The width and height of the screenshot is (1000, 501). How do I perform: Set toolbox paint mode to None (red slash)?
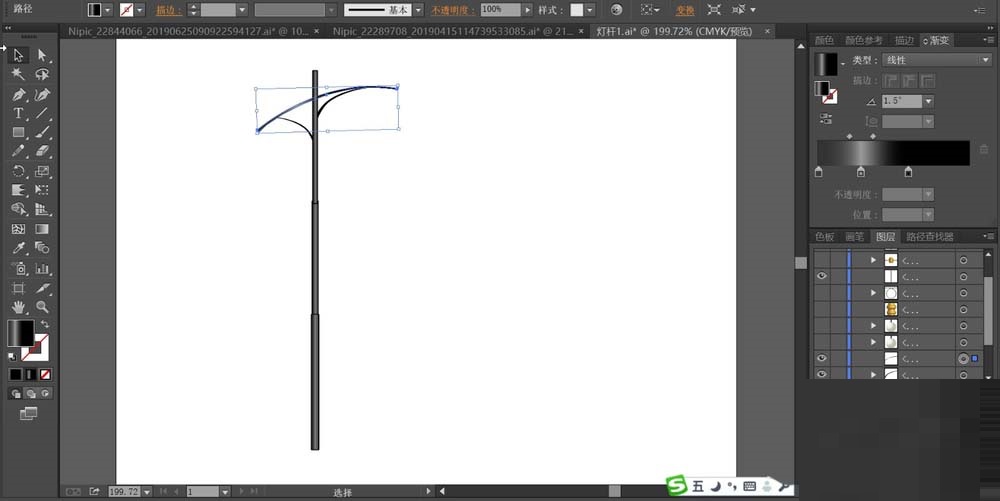click(45, 374)
